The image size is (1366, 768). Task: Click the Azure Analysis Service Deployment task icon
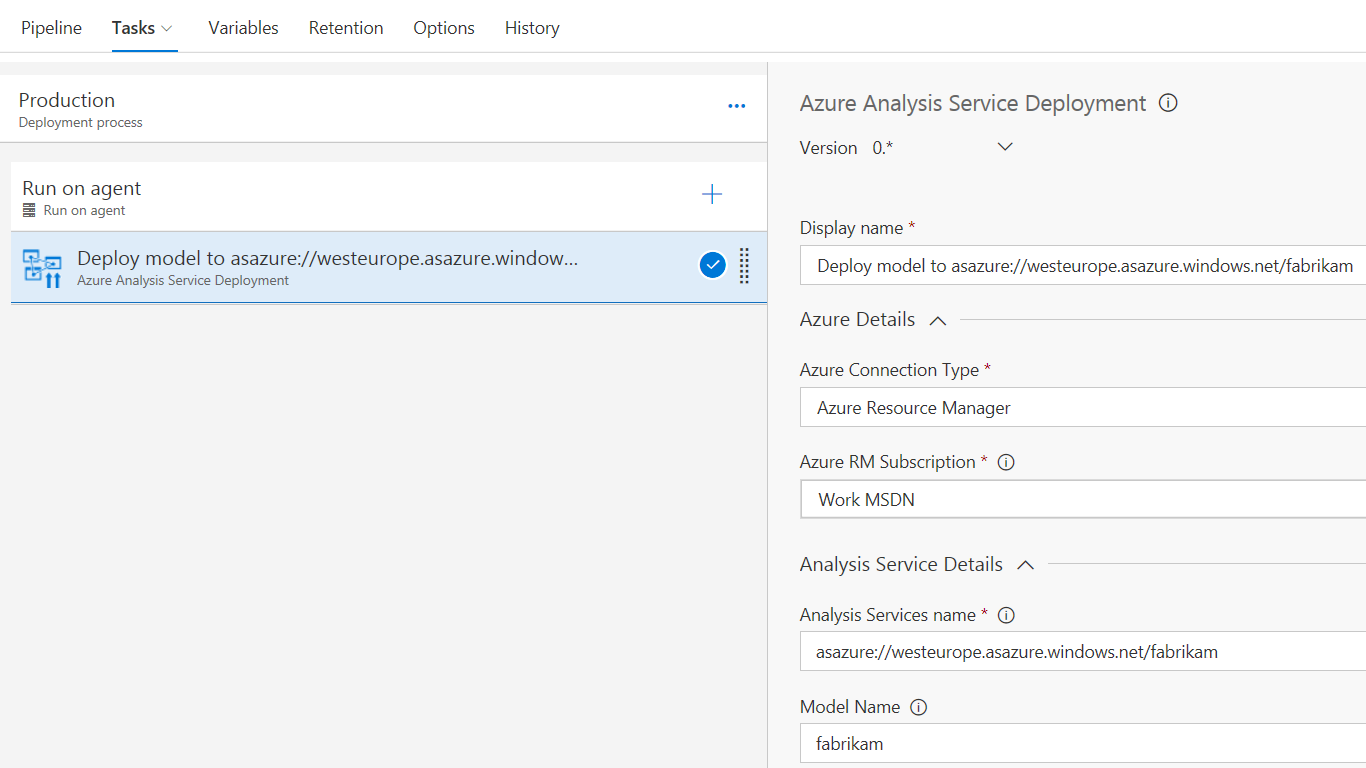pyautogui.click(x=42, y=268)
